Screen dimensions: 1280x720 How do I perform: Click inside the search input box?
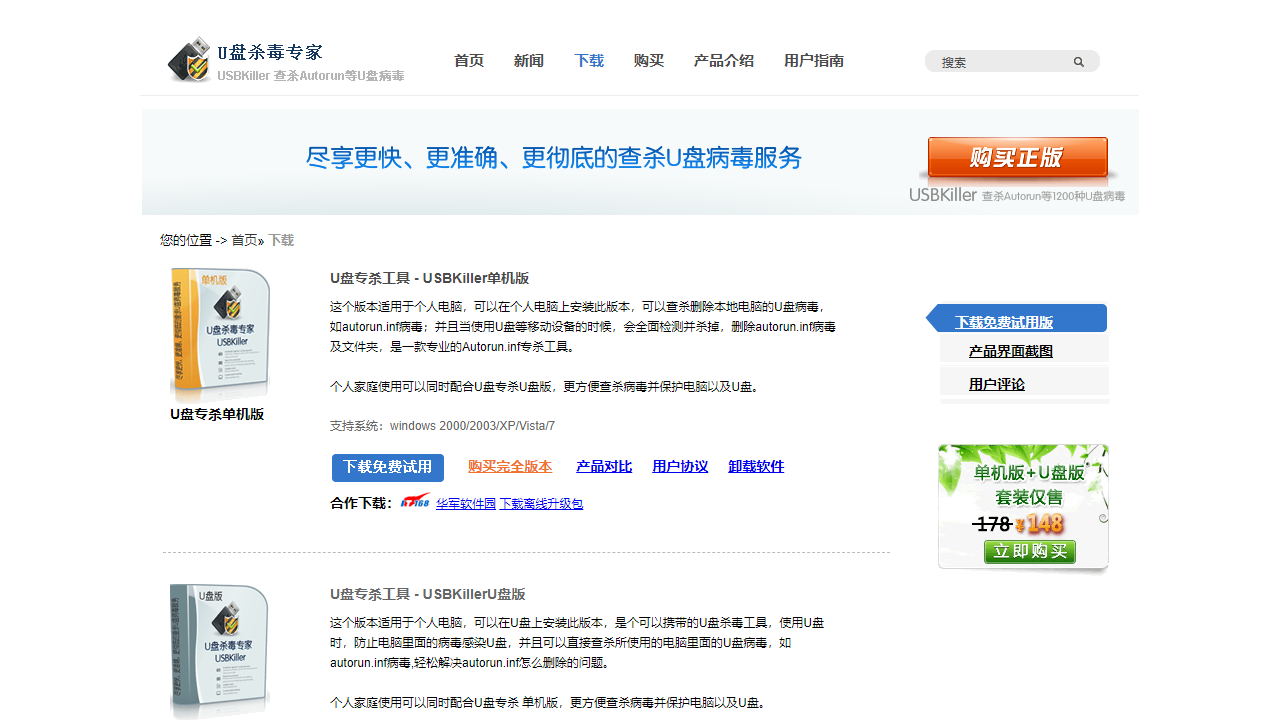point(1000,61)
